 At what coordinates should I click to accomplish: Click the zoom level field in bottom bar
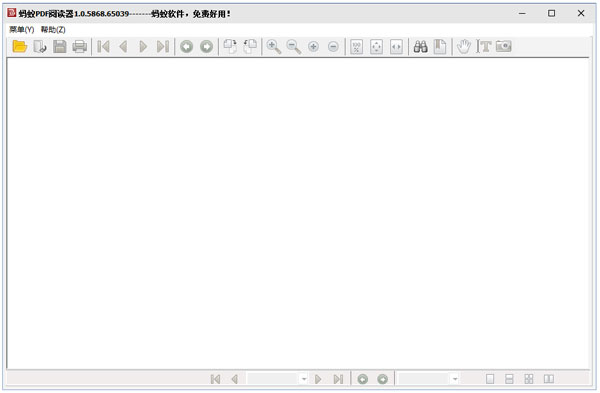tap(424, 379)
